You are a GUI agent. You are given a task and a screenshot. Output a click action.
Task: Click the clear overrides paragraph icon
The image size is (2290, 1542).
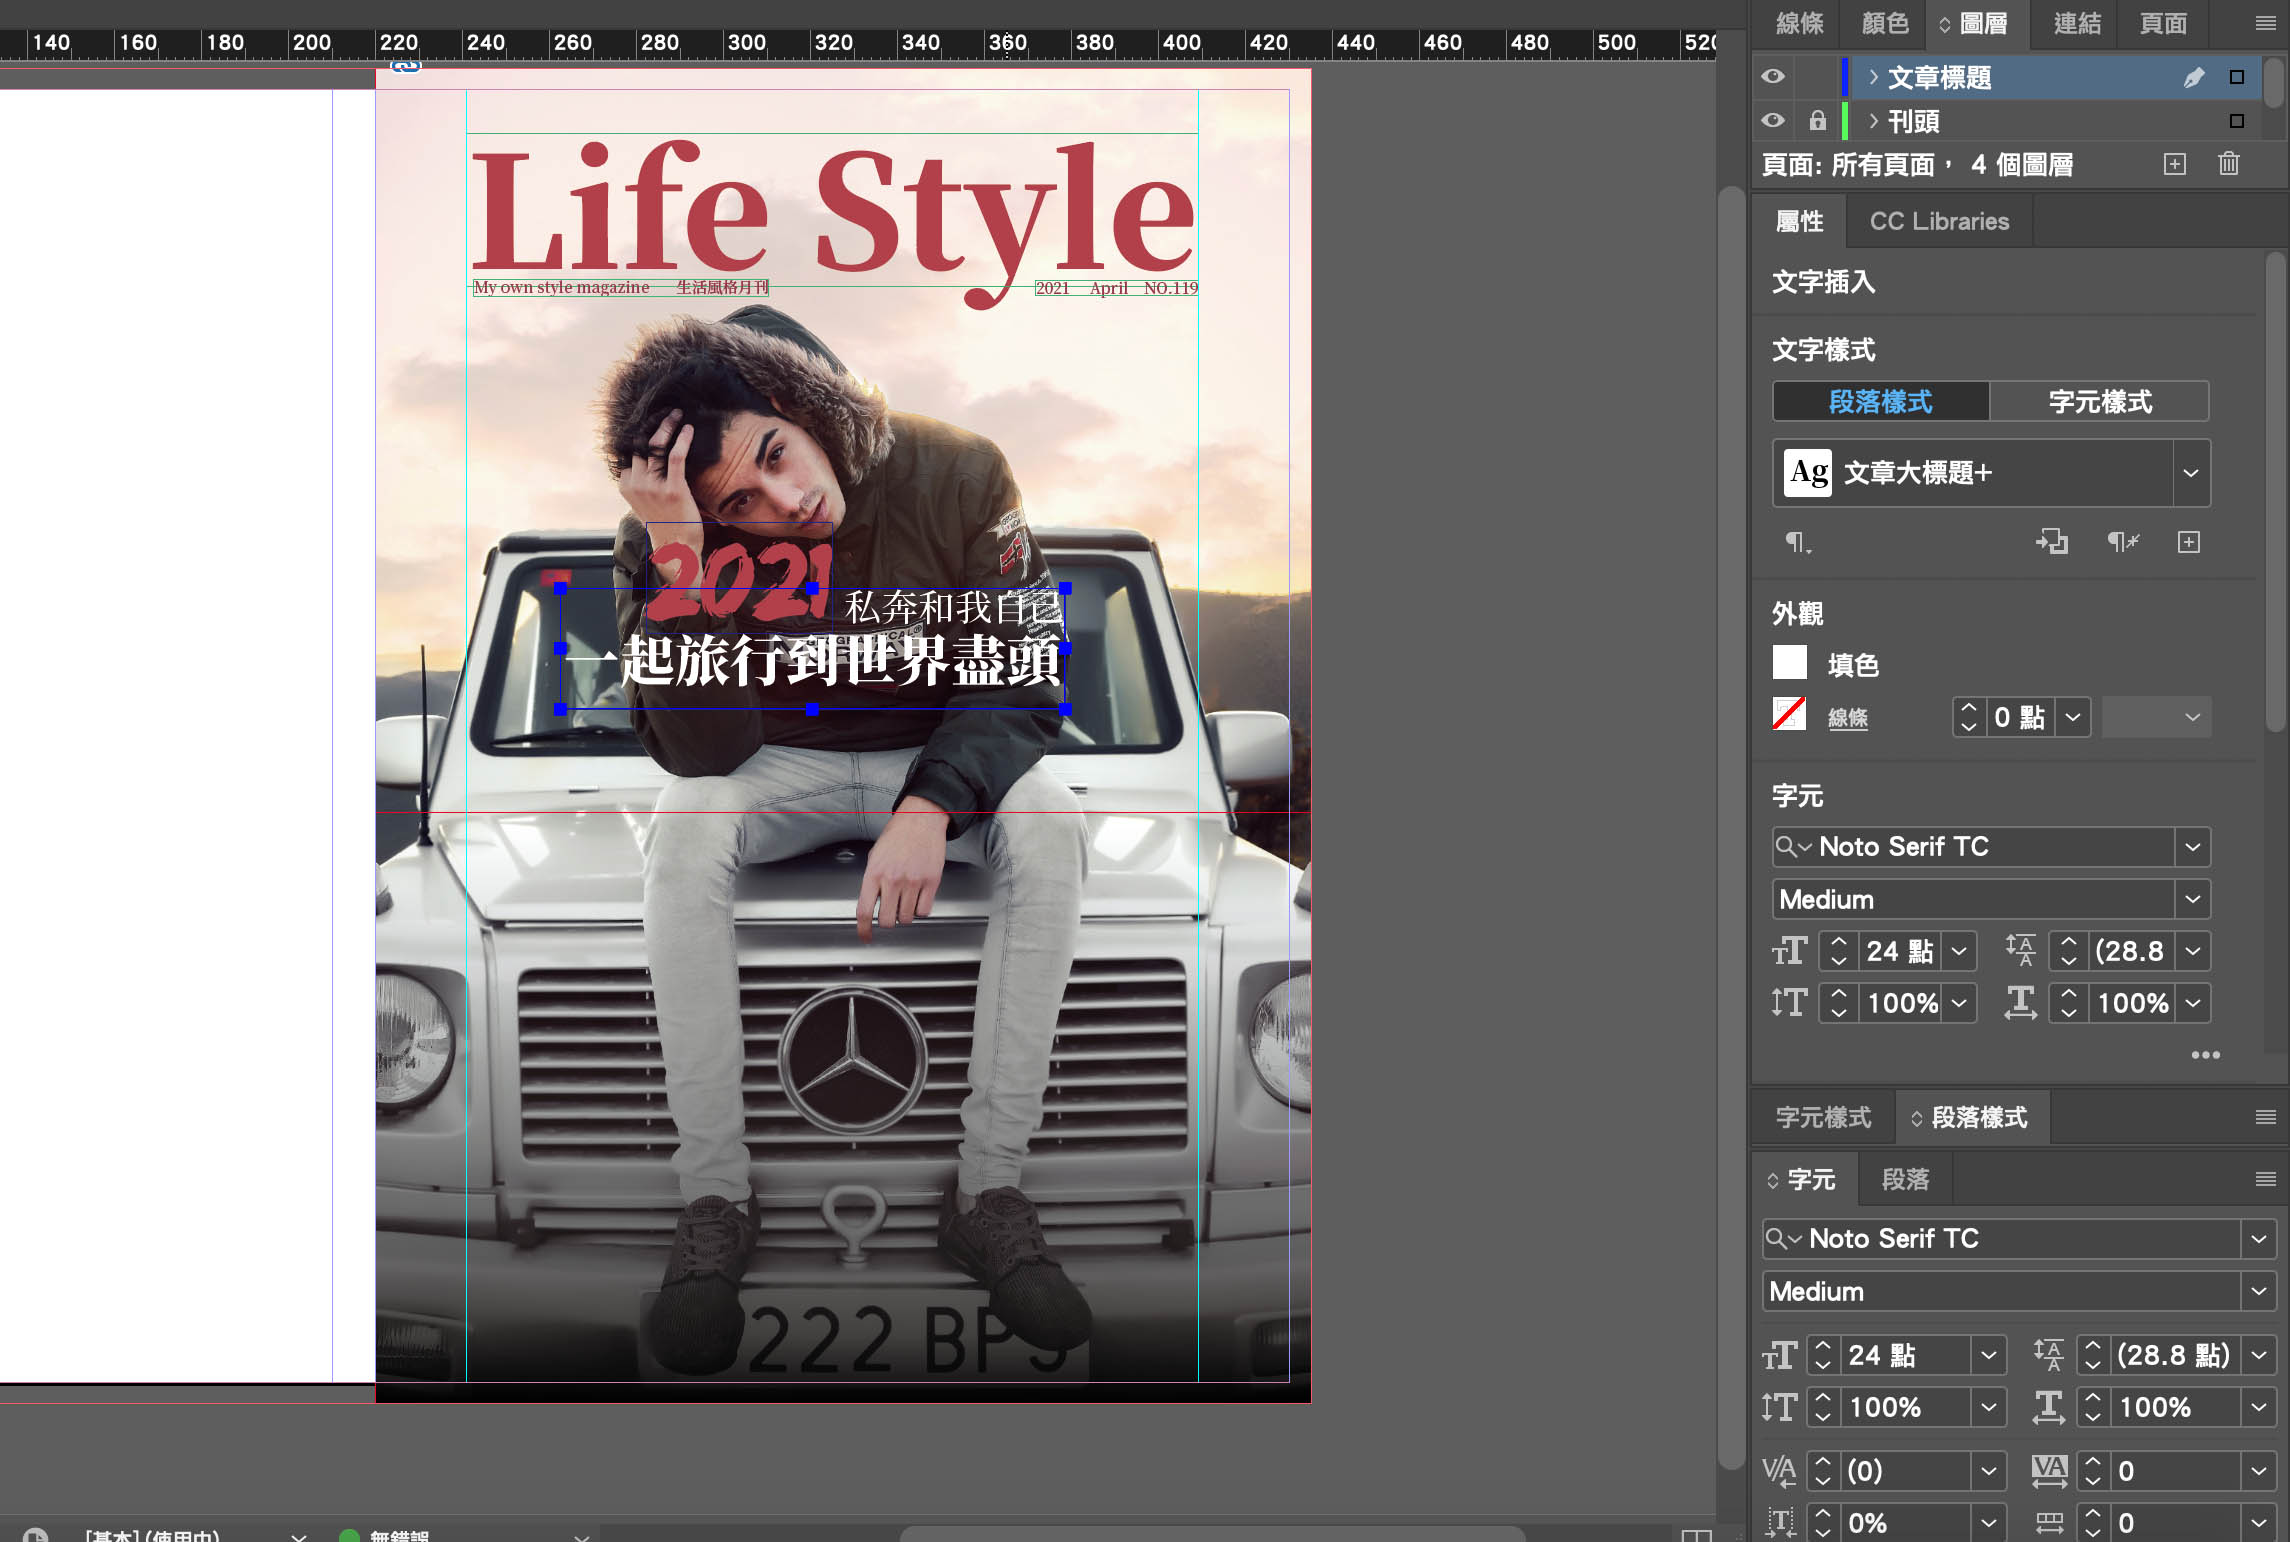pyautogui.click(x=2123, y=542)
